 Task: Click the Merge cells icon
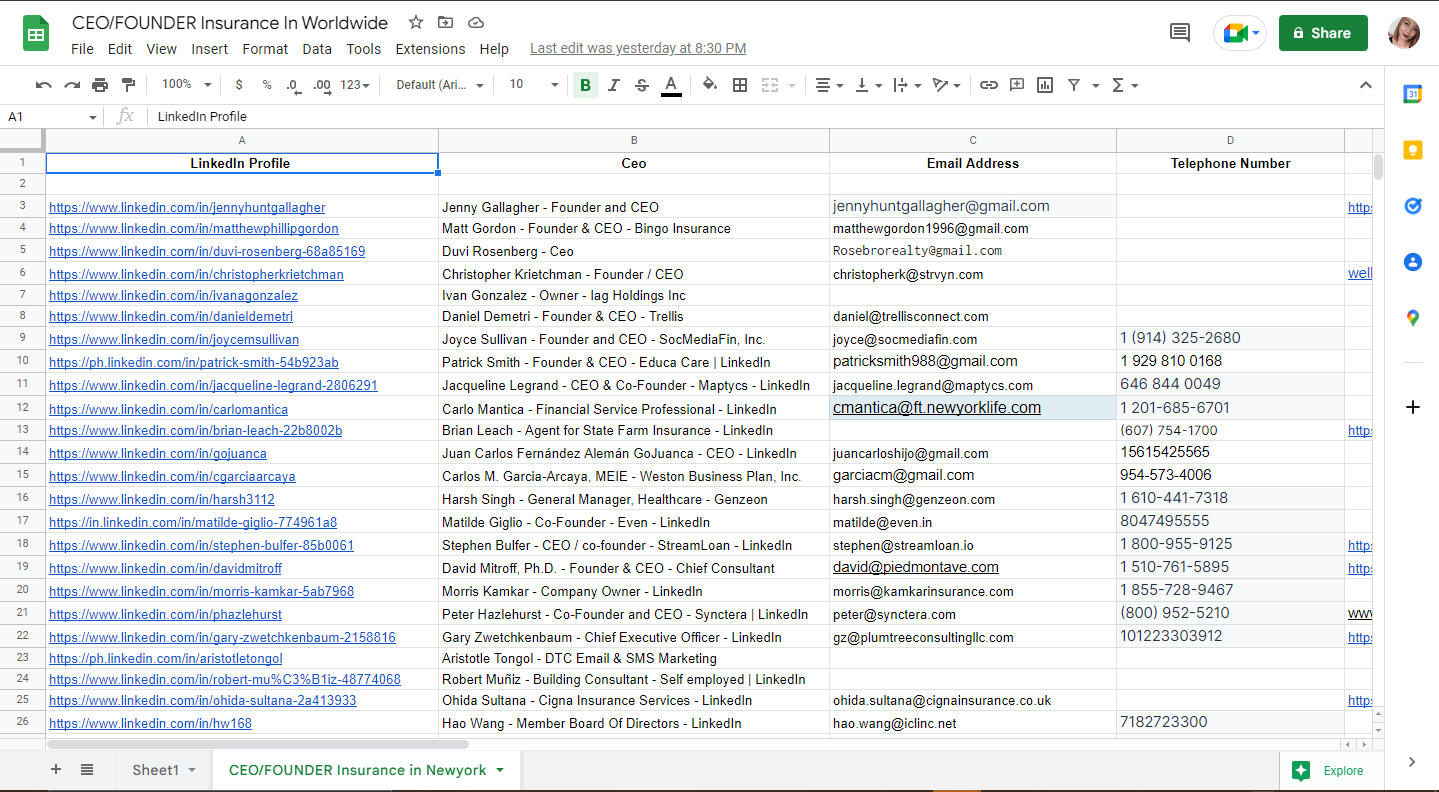[x=770, y=85]
